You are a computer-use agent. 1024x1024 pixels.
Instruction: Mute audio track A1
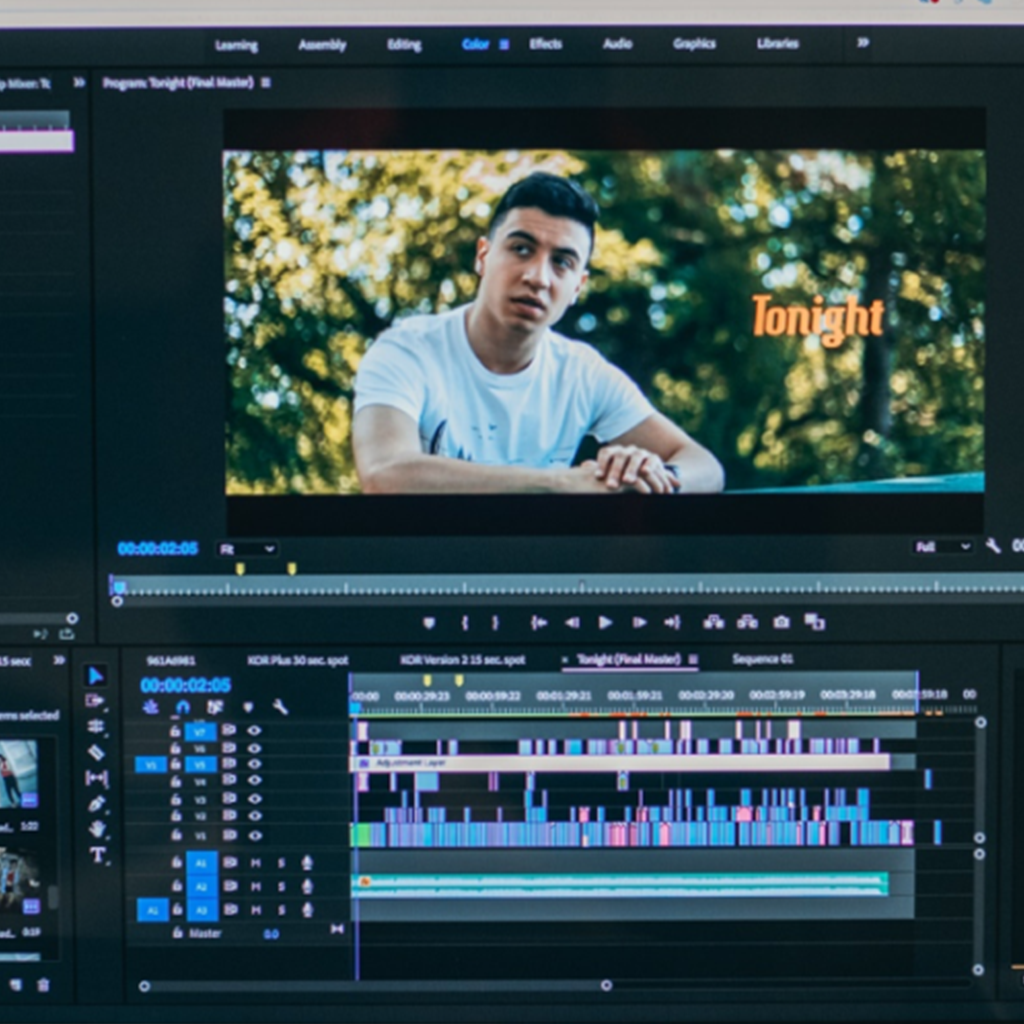(255, 862)
